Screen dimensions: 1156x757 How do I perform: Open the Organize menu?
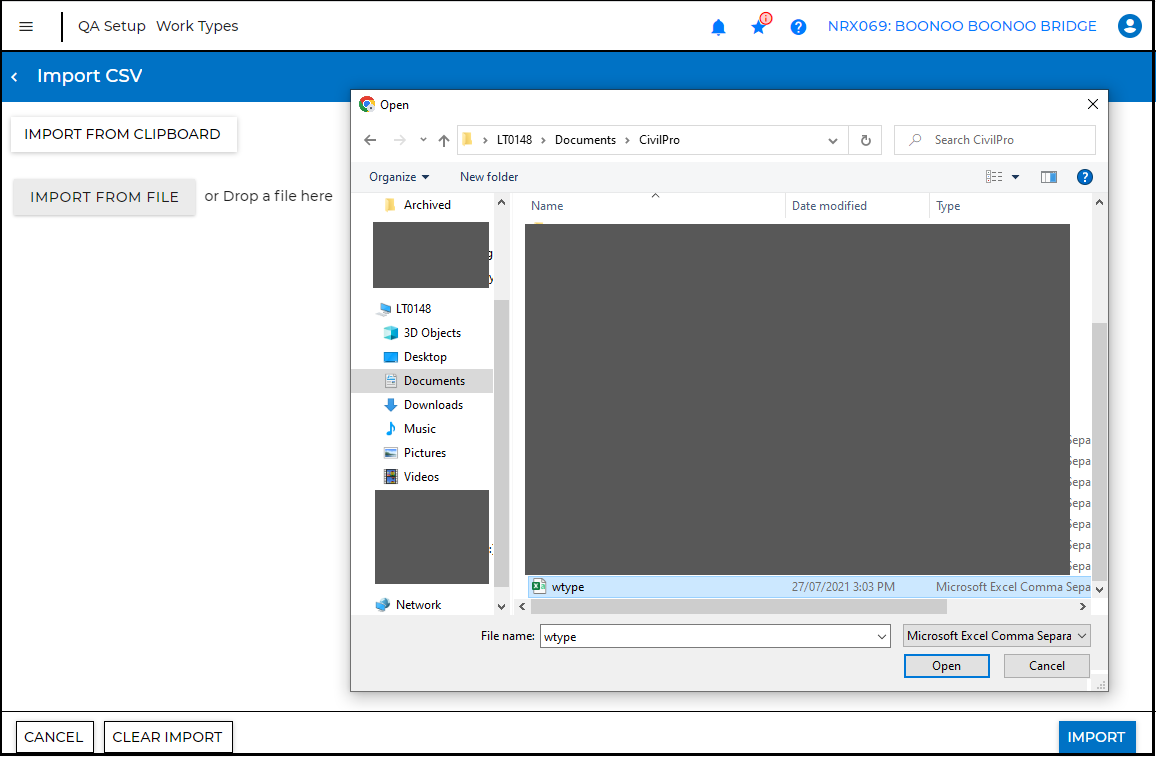399,177
